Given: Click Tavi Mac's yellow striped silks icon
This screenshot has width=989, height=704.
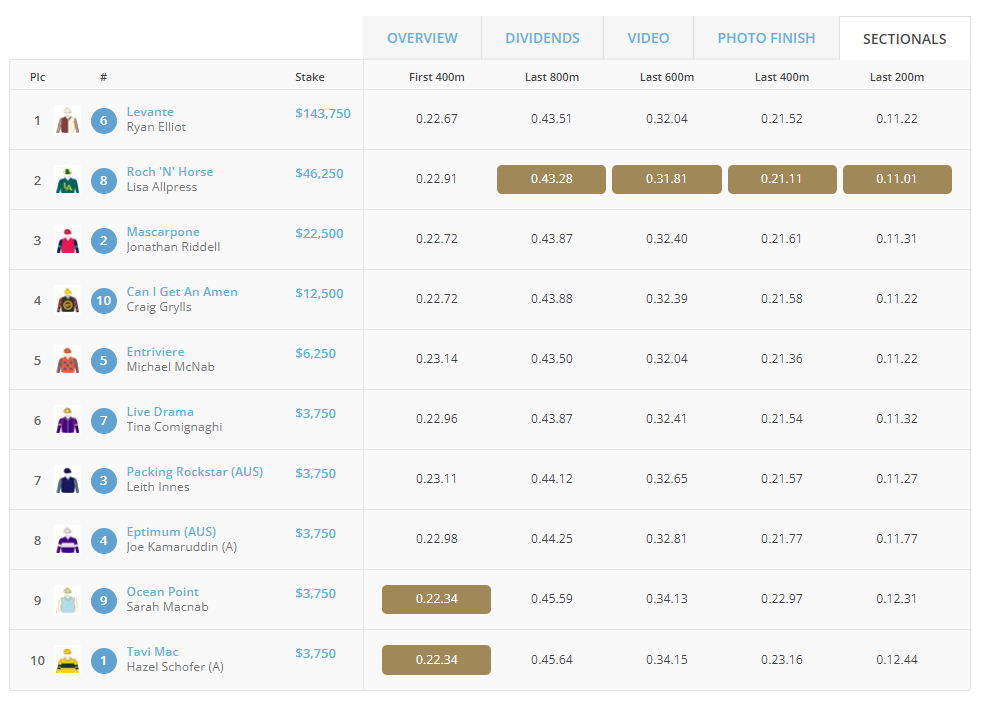Looking at the screenshot, I should coord(67,660).
